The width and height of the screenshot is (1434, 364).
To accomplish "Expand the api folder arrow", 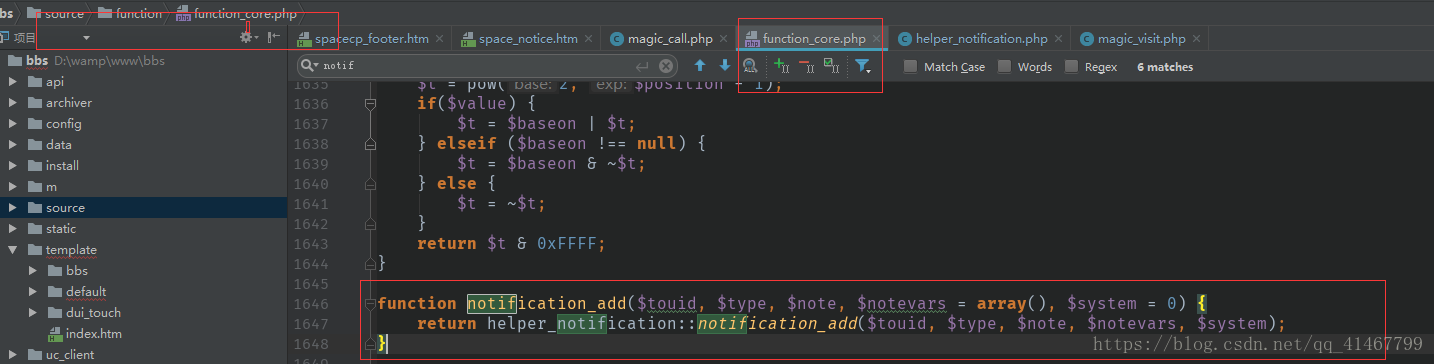I will 13,82.
